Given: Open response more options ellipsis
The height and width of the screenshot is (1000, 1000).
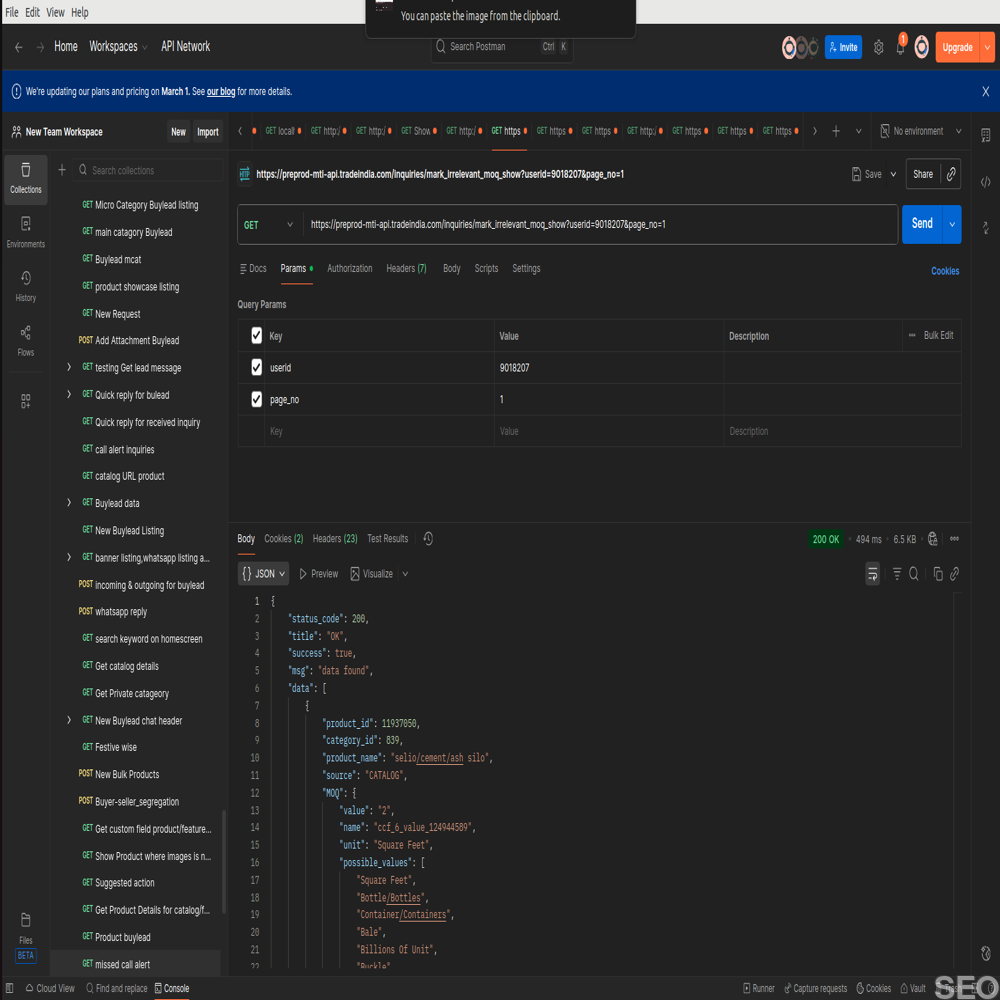Looking at the screenshot, I should pyautogui.click(x=954, y=539).
